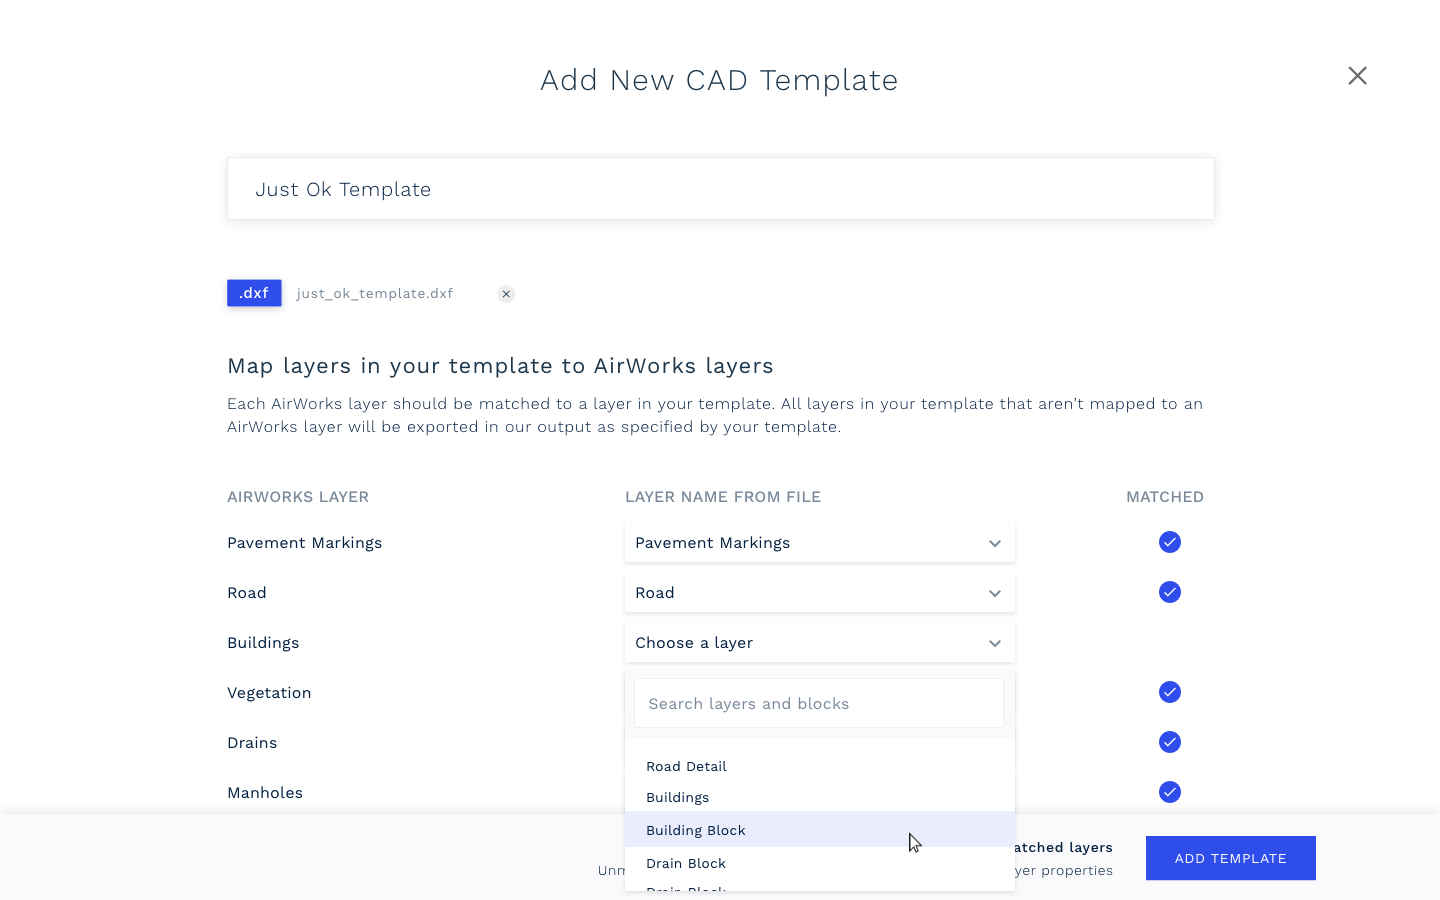Select the Building Block option
The width and height of the screenshot is (1440, 900).
[820, 830]
